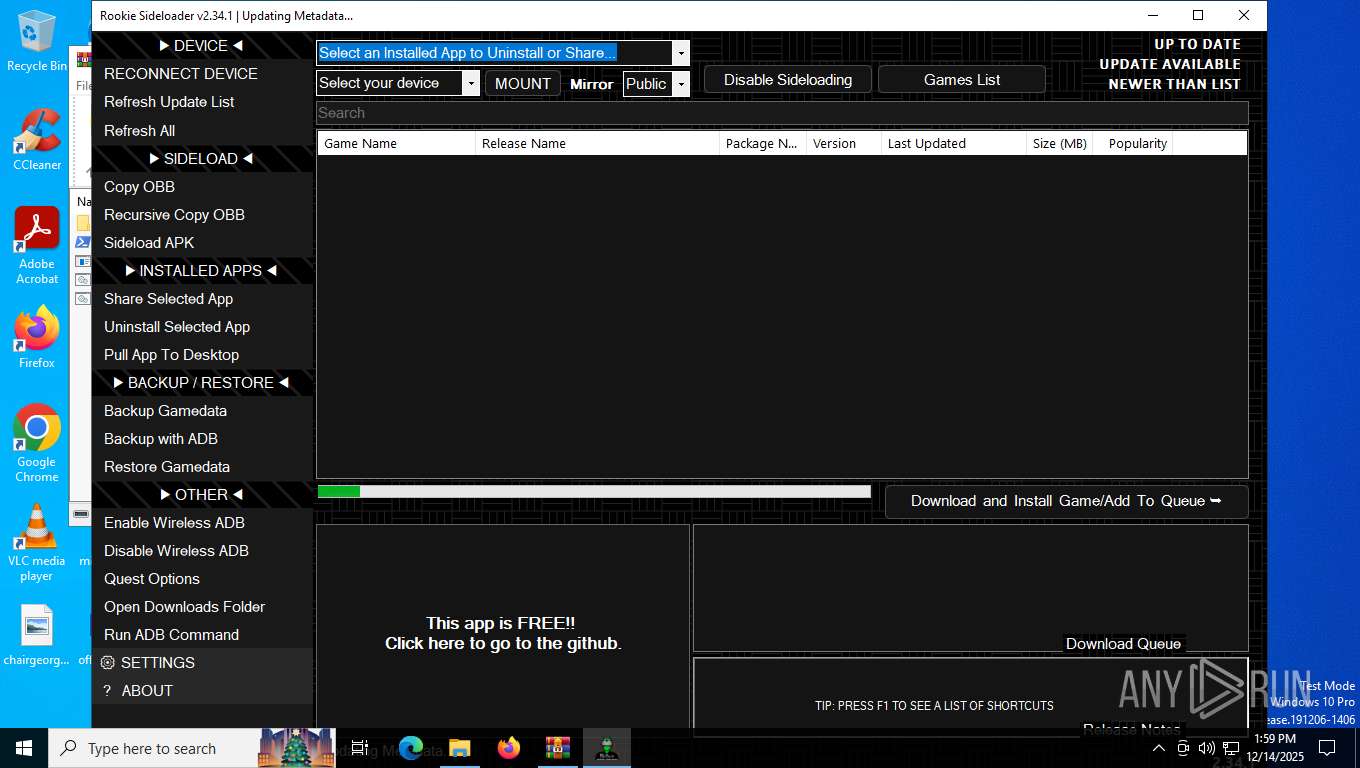Sort by Game Name column header
Image resolution: width=1360 pixels, height=768 pixels.
(x=397, y=143)
